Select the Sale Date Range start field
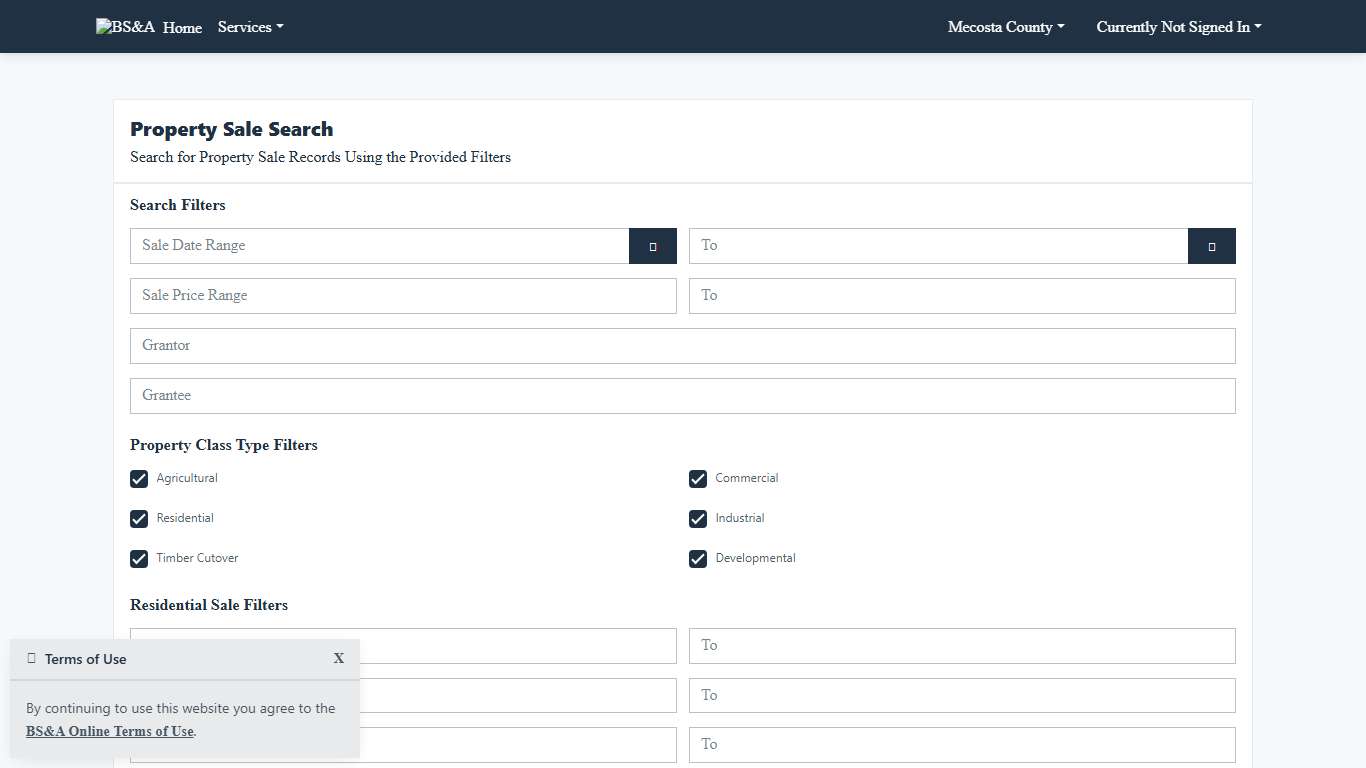The width and height of the screenshot is (1366, 768). click(379, 246)
